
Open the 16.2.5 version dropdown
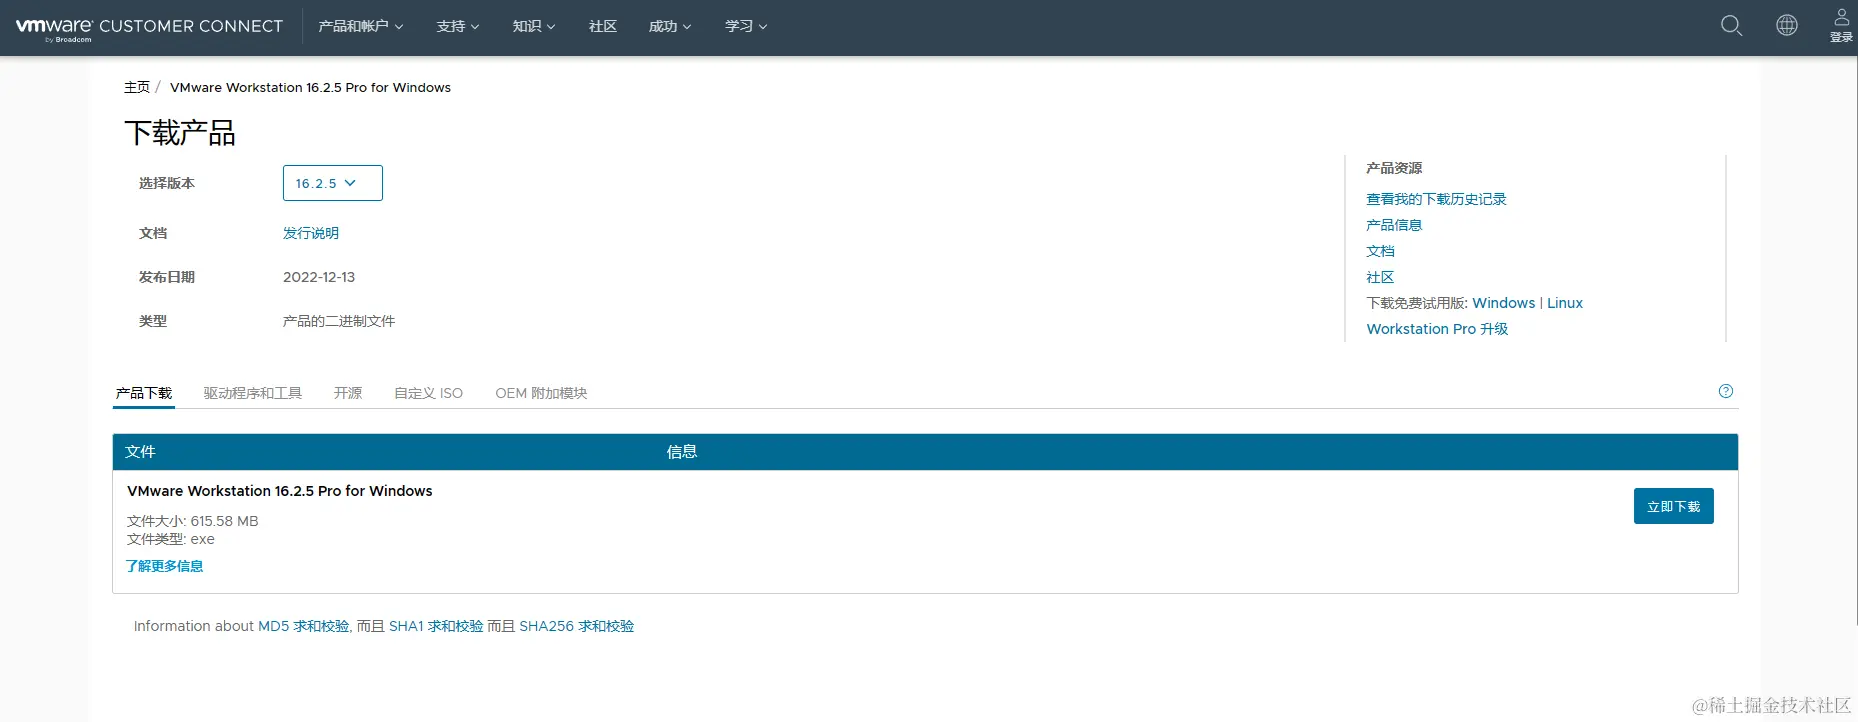point(333,183)
